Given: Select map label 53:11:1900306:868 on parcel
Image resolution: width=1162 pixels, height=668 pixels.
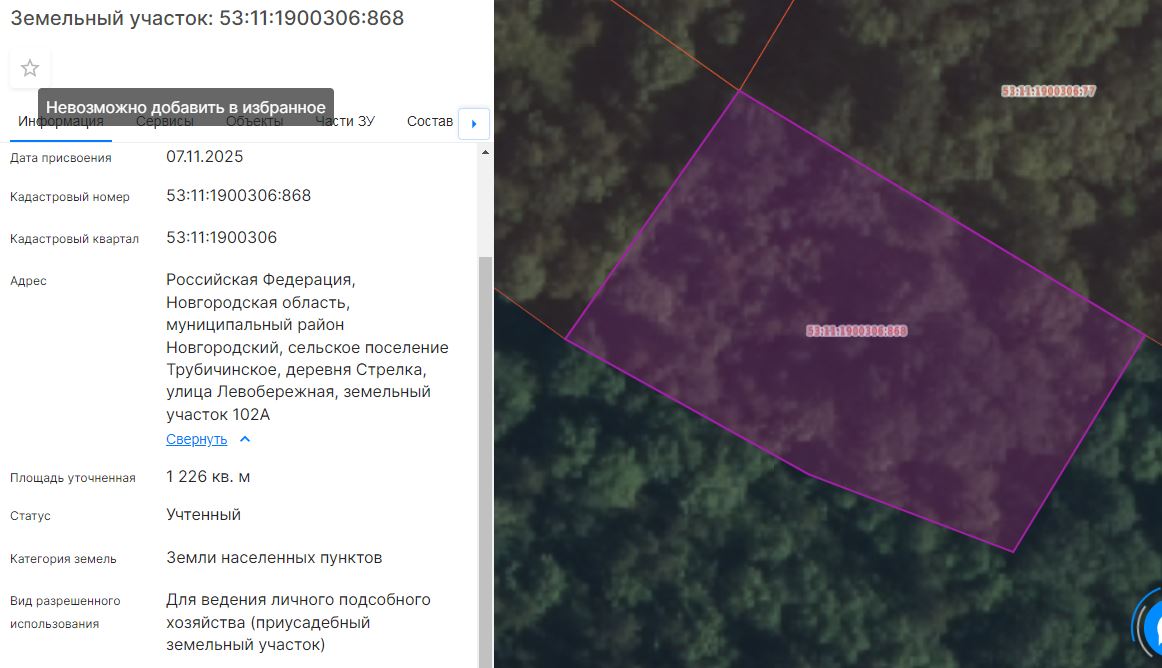Looking at the screenshot, I should point(857,331).
